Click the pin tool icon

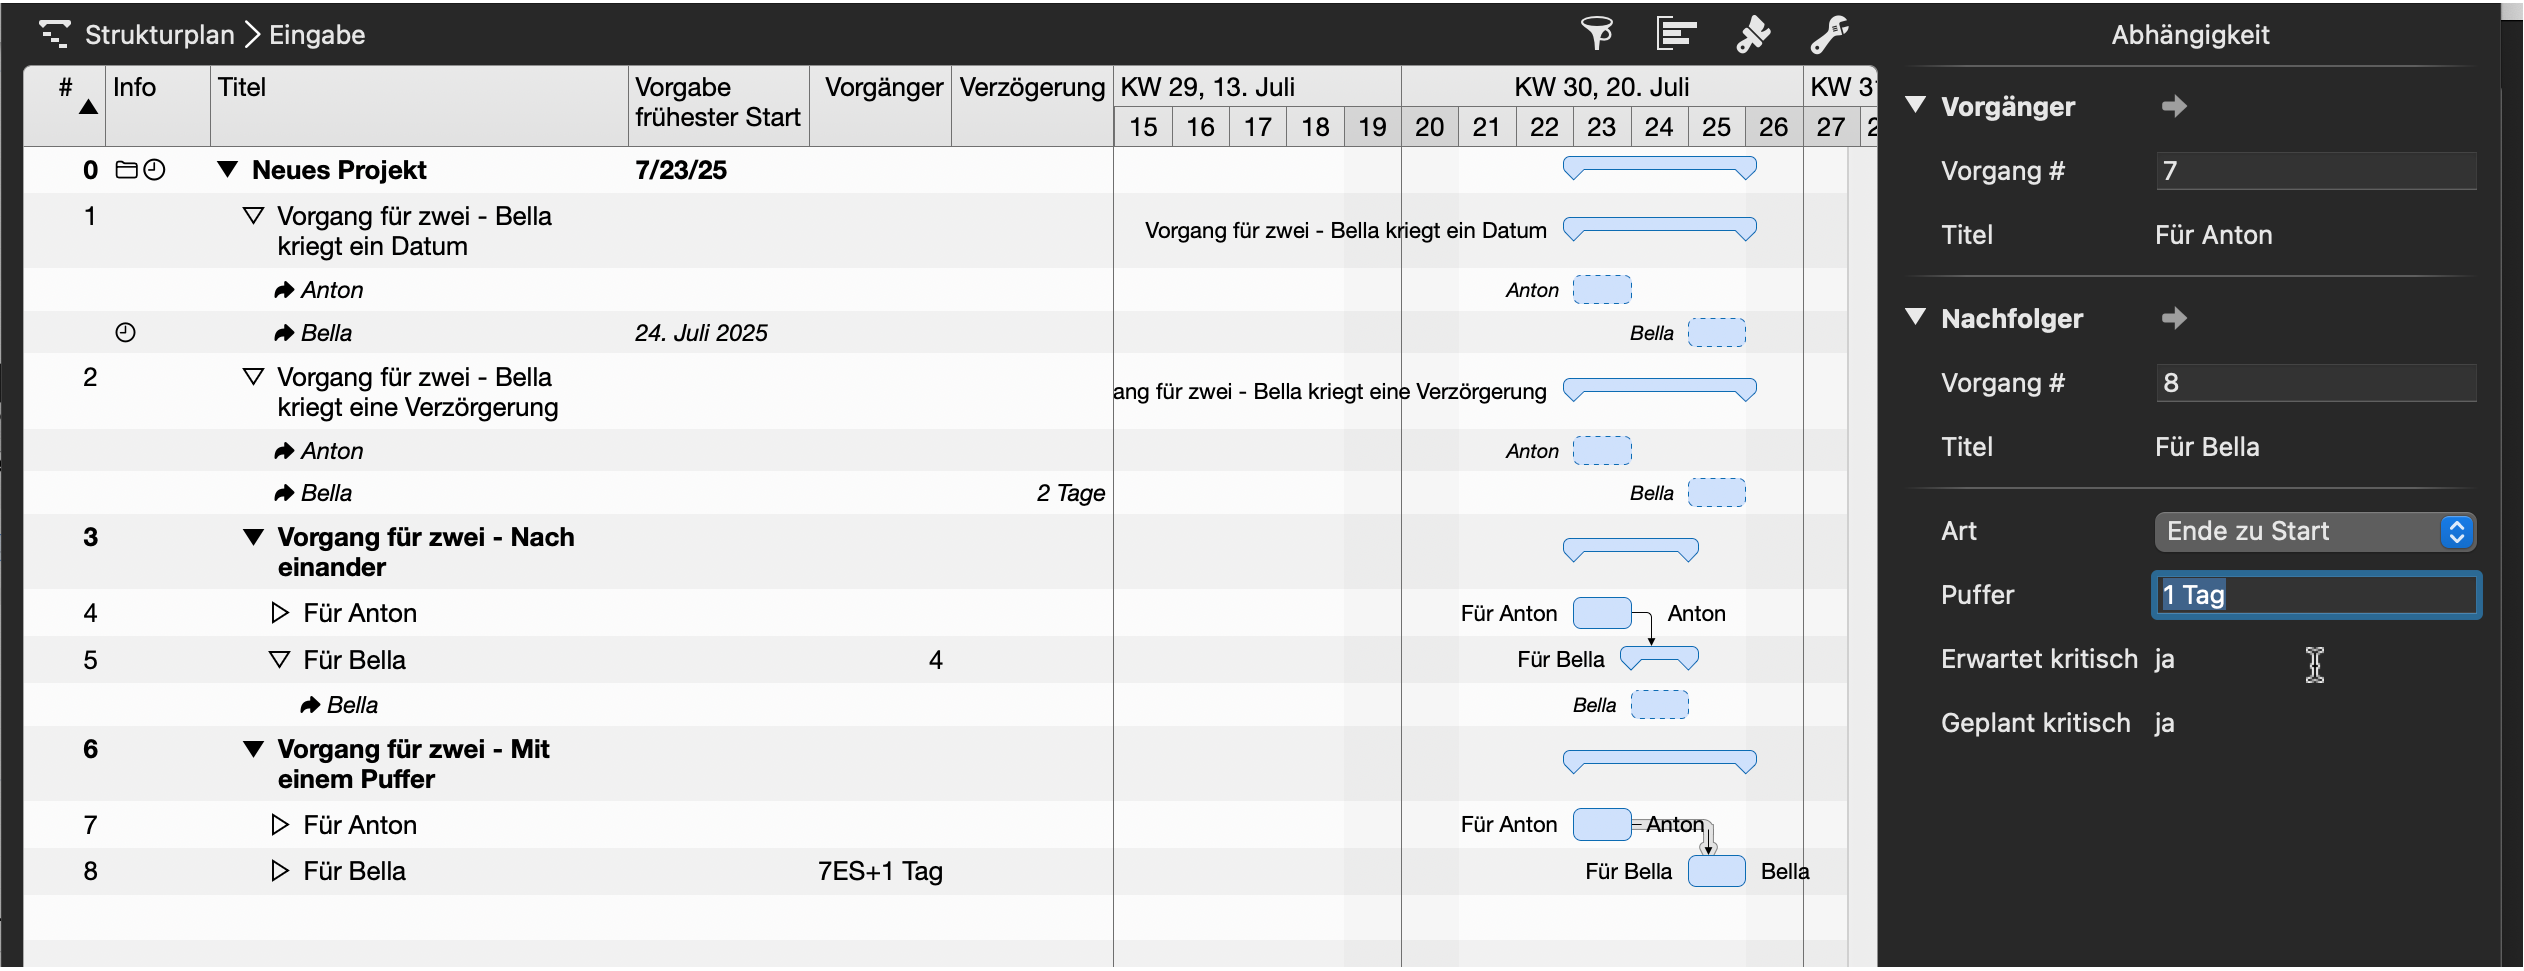[1752, 34]
